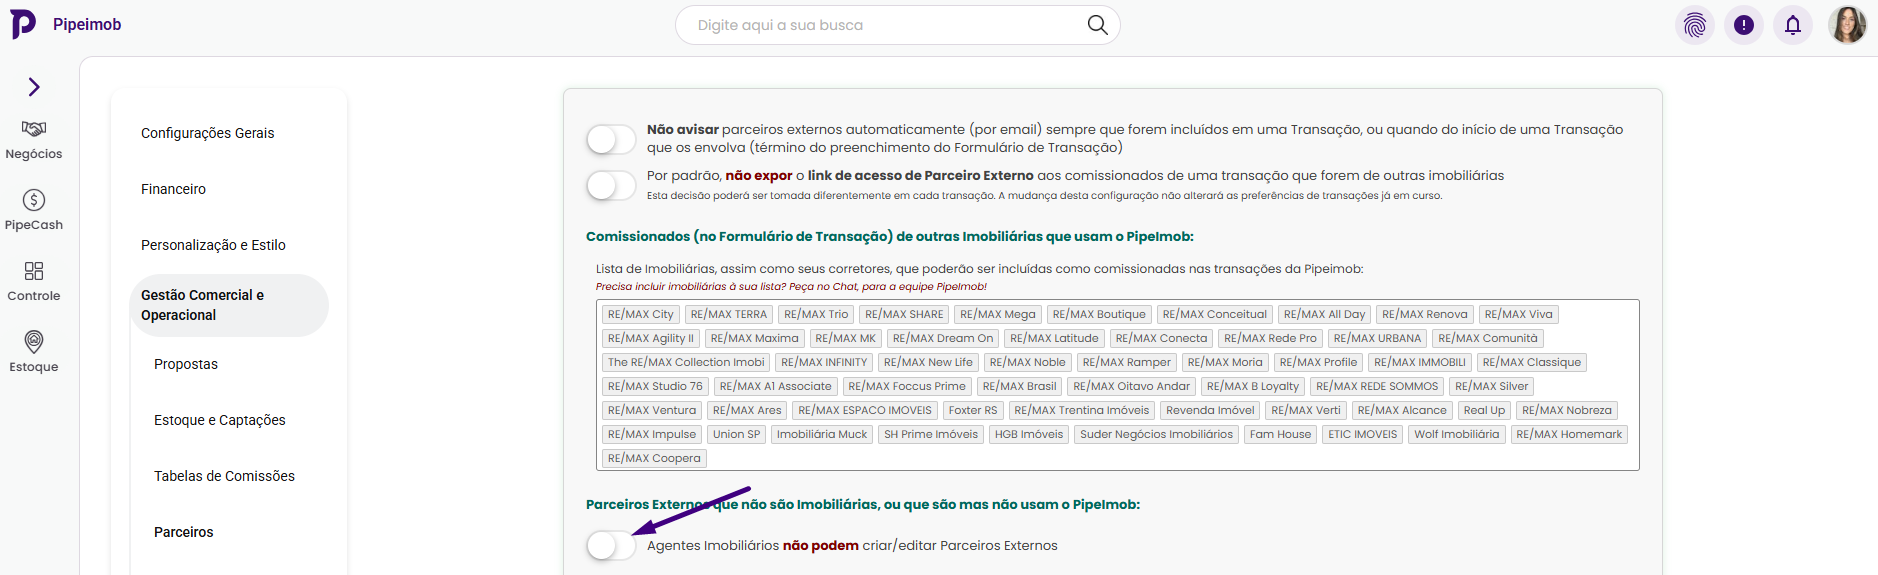Click the RE/MAX Conceitual tag
The height and width of the screenshot is (575, 1878).
click(x=1215, y=314)
